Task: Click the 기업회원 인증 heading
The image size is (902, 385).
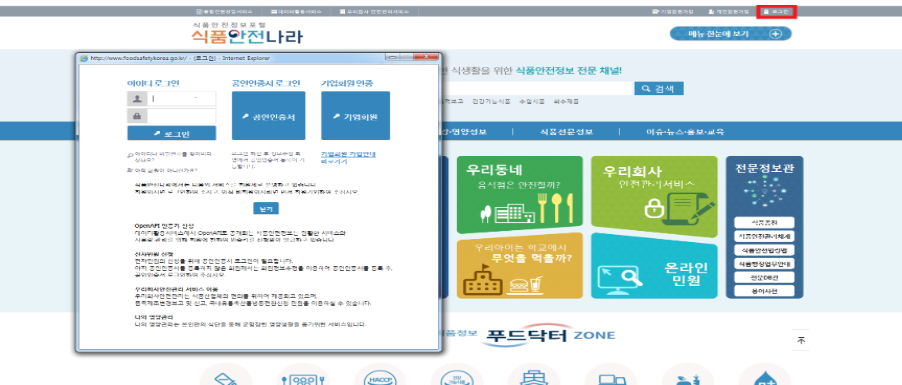Action: point(347,83)
